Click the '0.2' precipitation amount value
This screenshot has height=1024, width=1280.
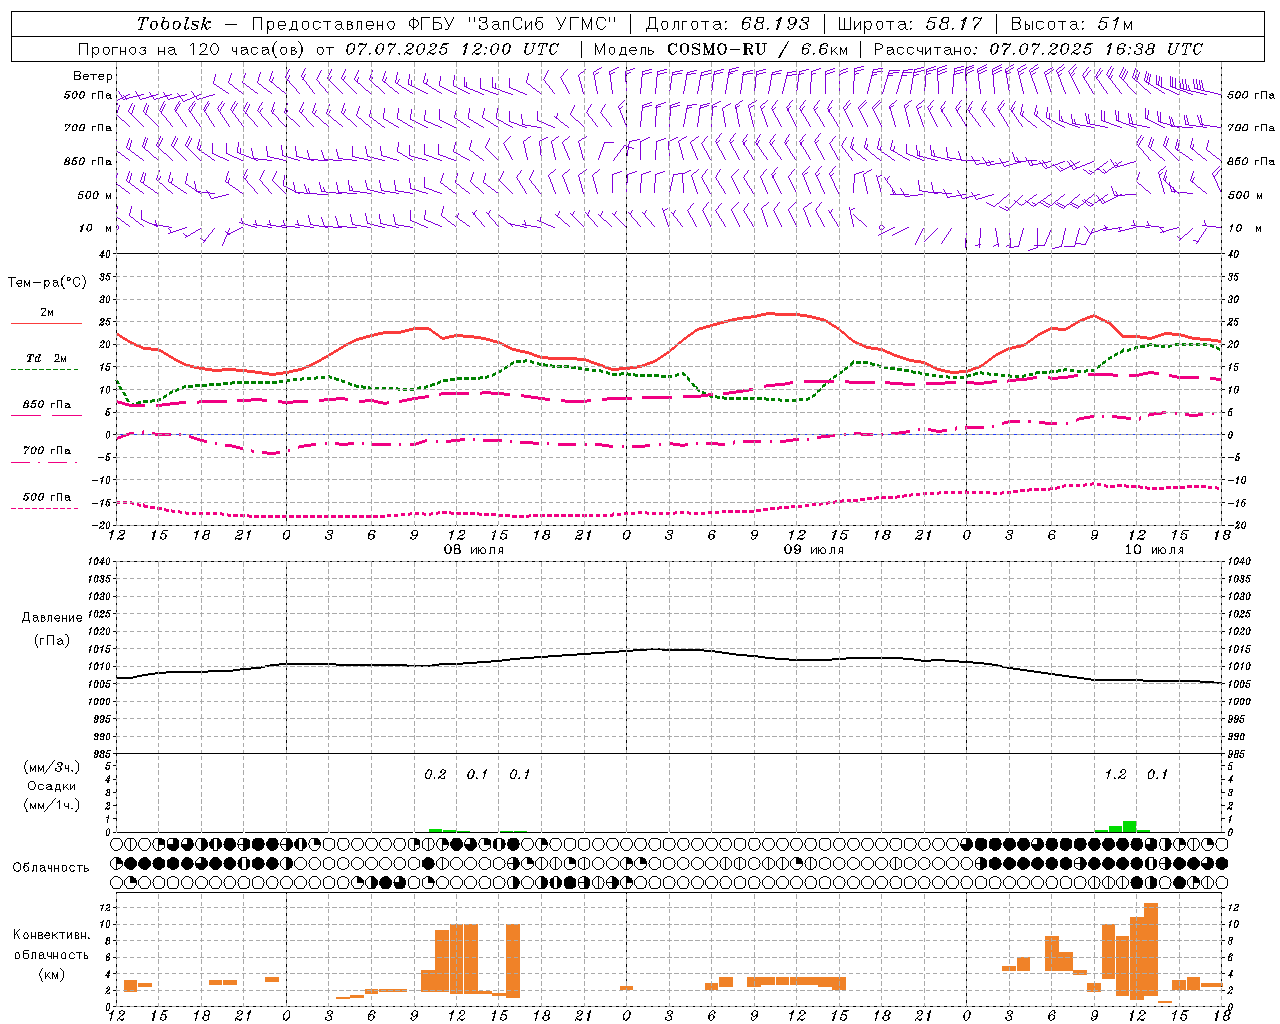point(435,775)
